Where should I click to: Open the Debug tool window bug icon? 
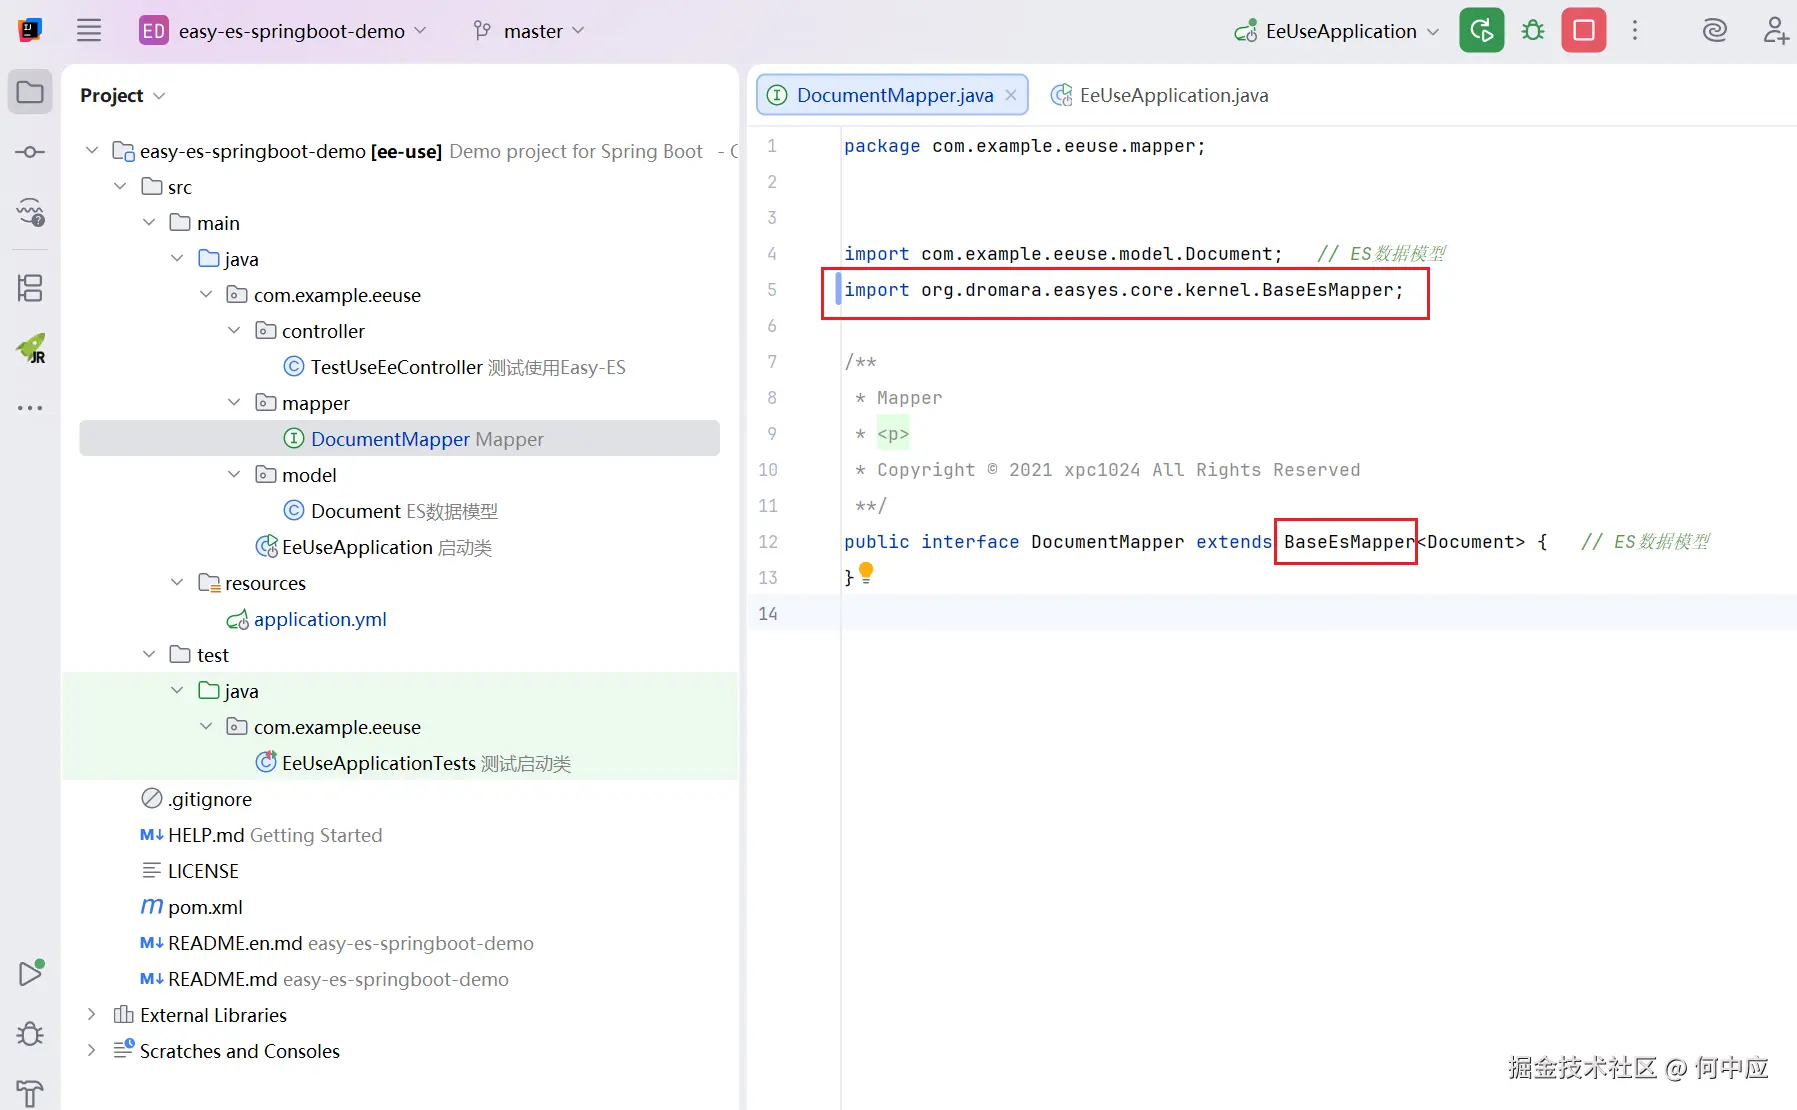(30, 1033)
